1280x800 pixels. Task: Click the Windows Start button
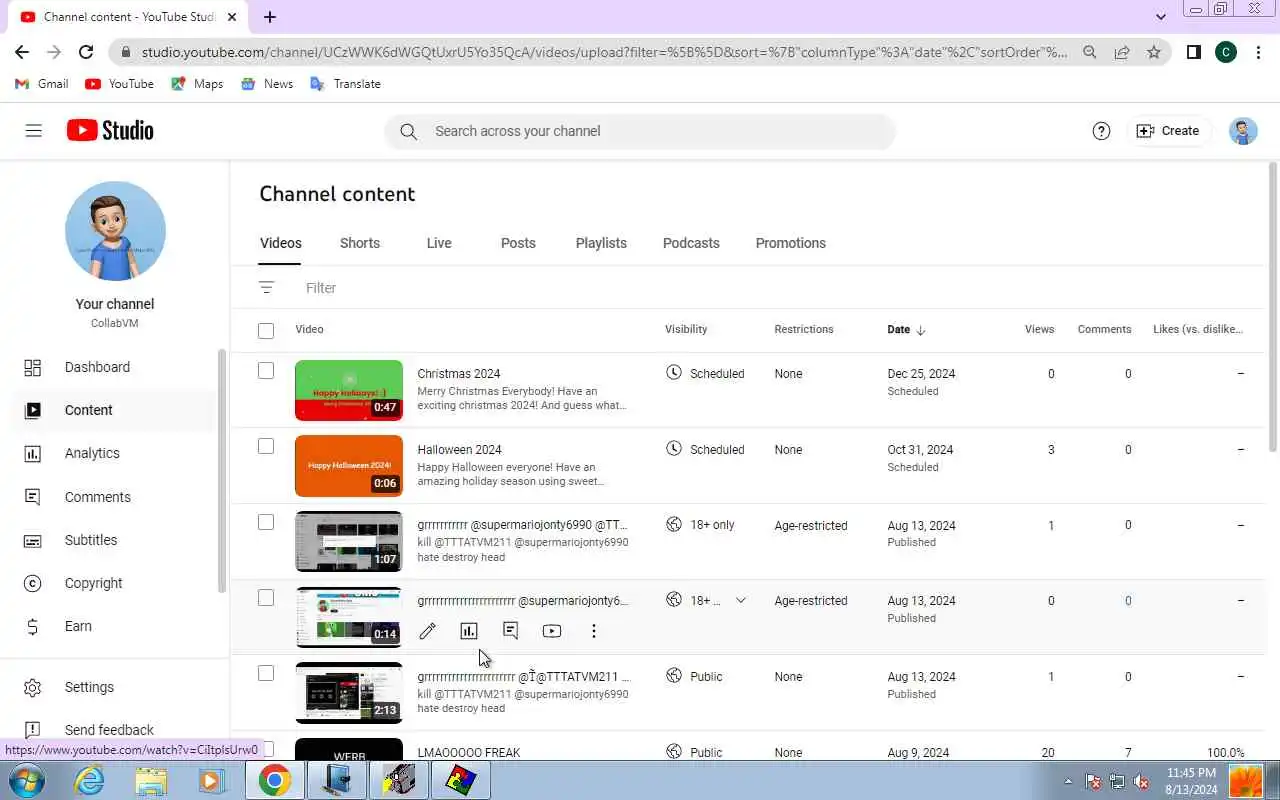pos(25,780)
